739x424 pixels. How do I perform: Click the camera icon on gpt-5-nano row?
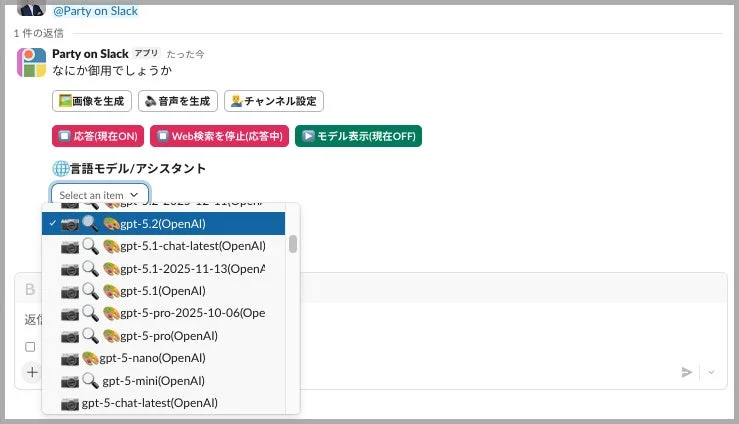[x=70, y=359]
